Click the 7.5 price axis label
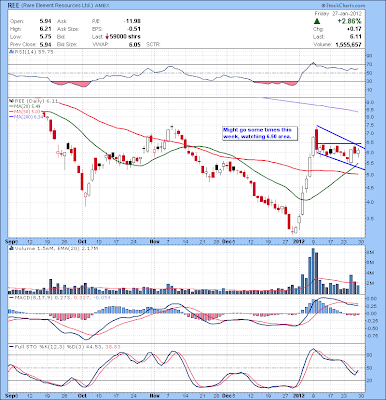Image resolution: width=386 pixels, height=400 pixels. point(370,125)
